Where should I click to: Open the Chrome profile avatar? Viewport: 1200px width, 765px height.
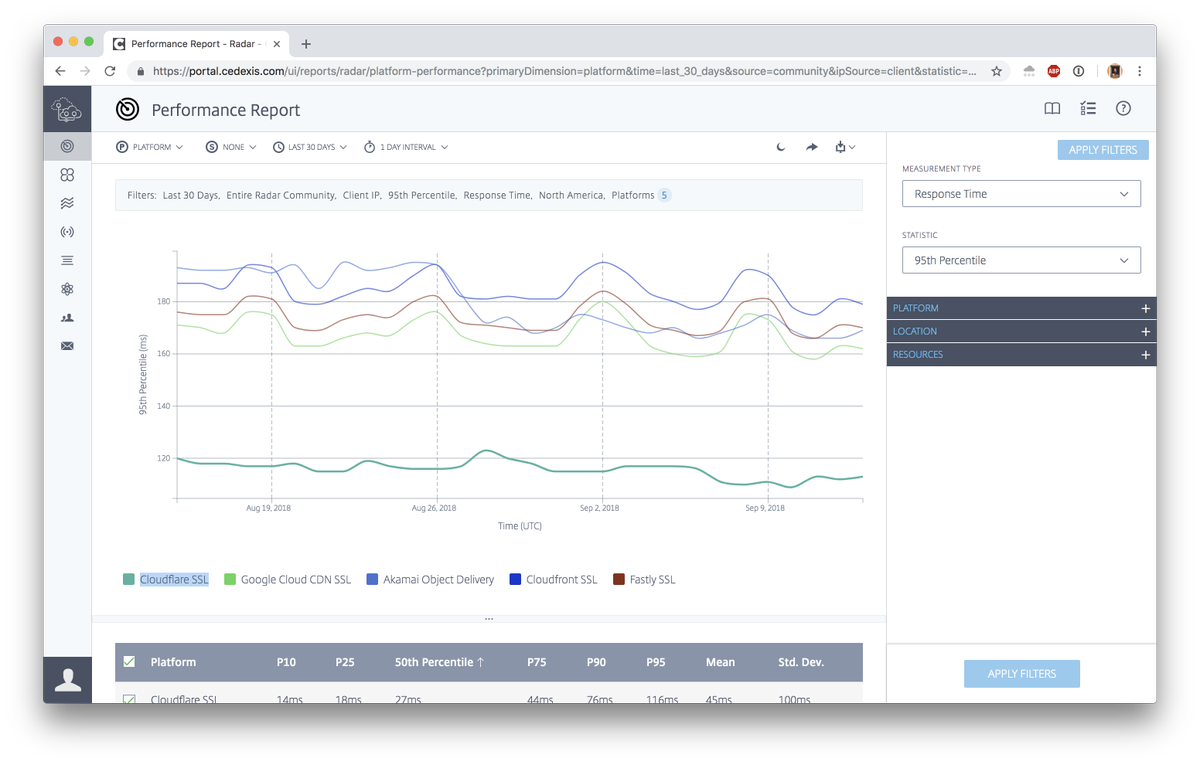click(1114, 71)
